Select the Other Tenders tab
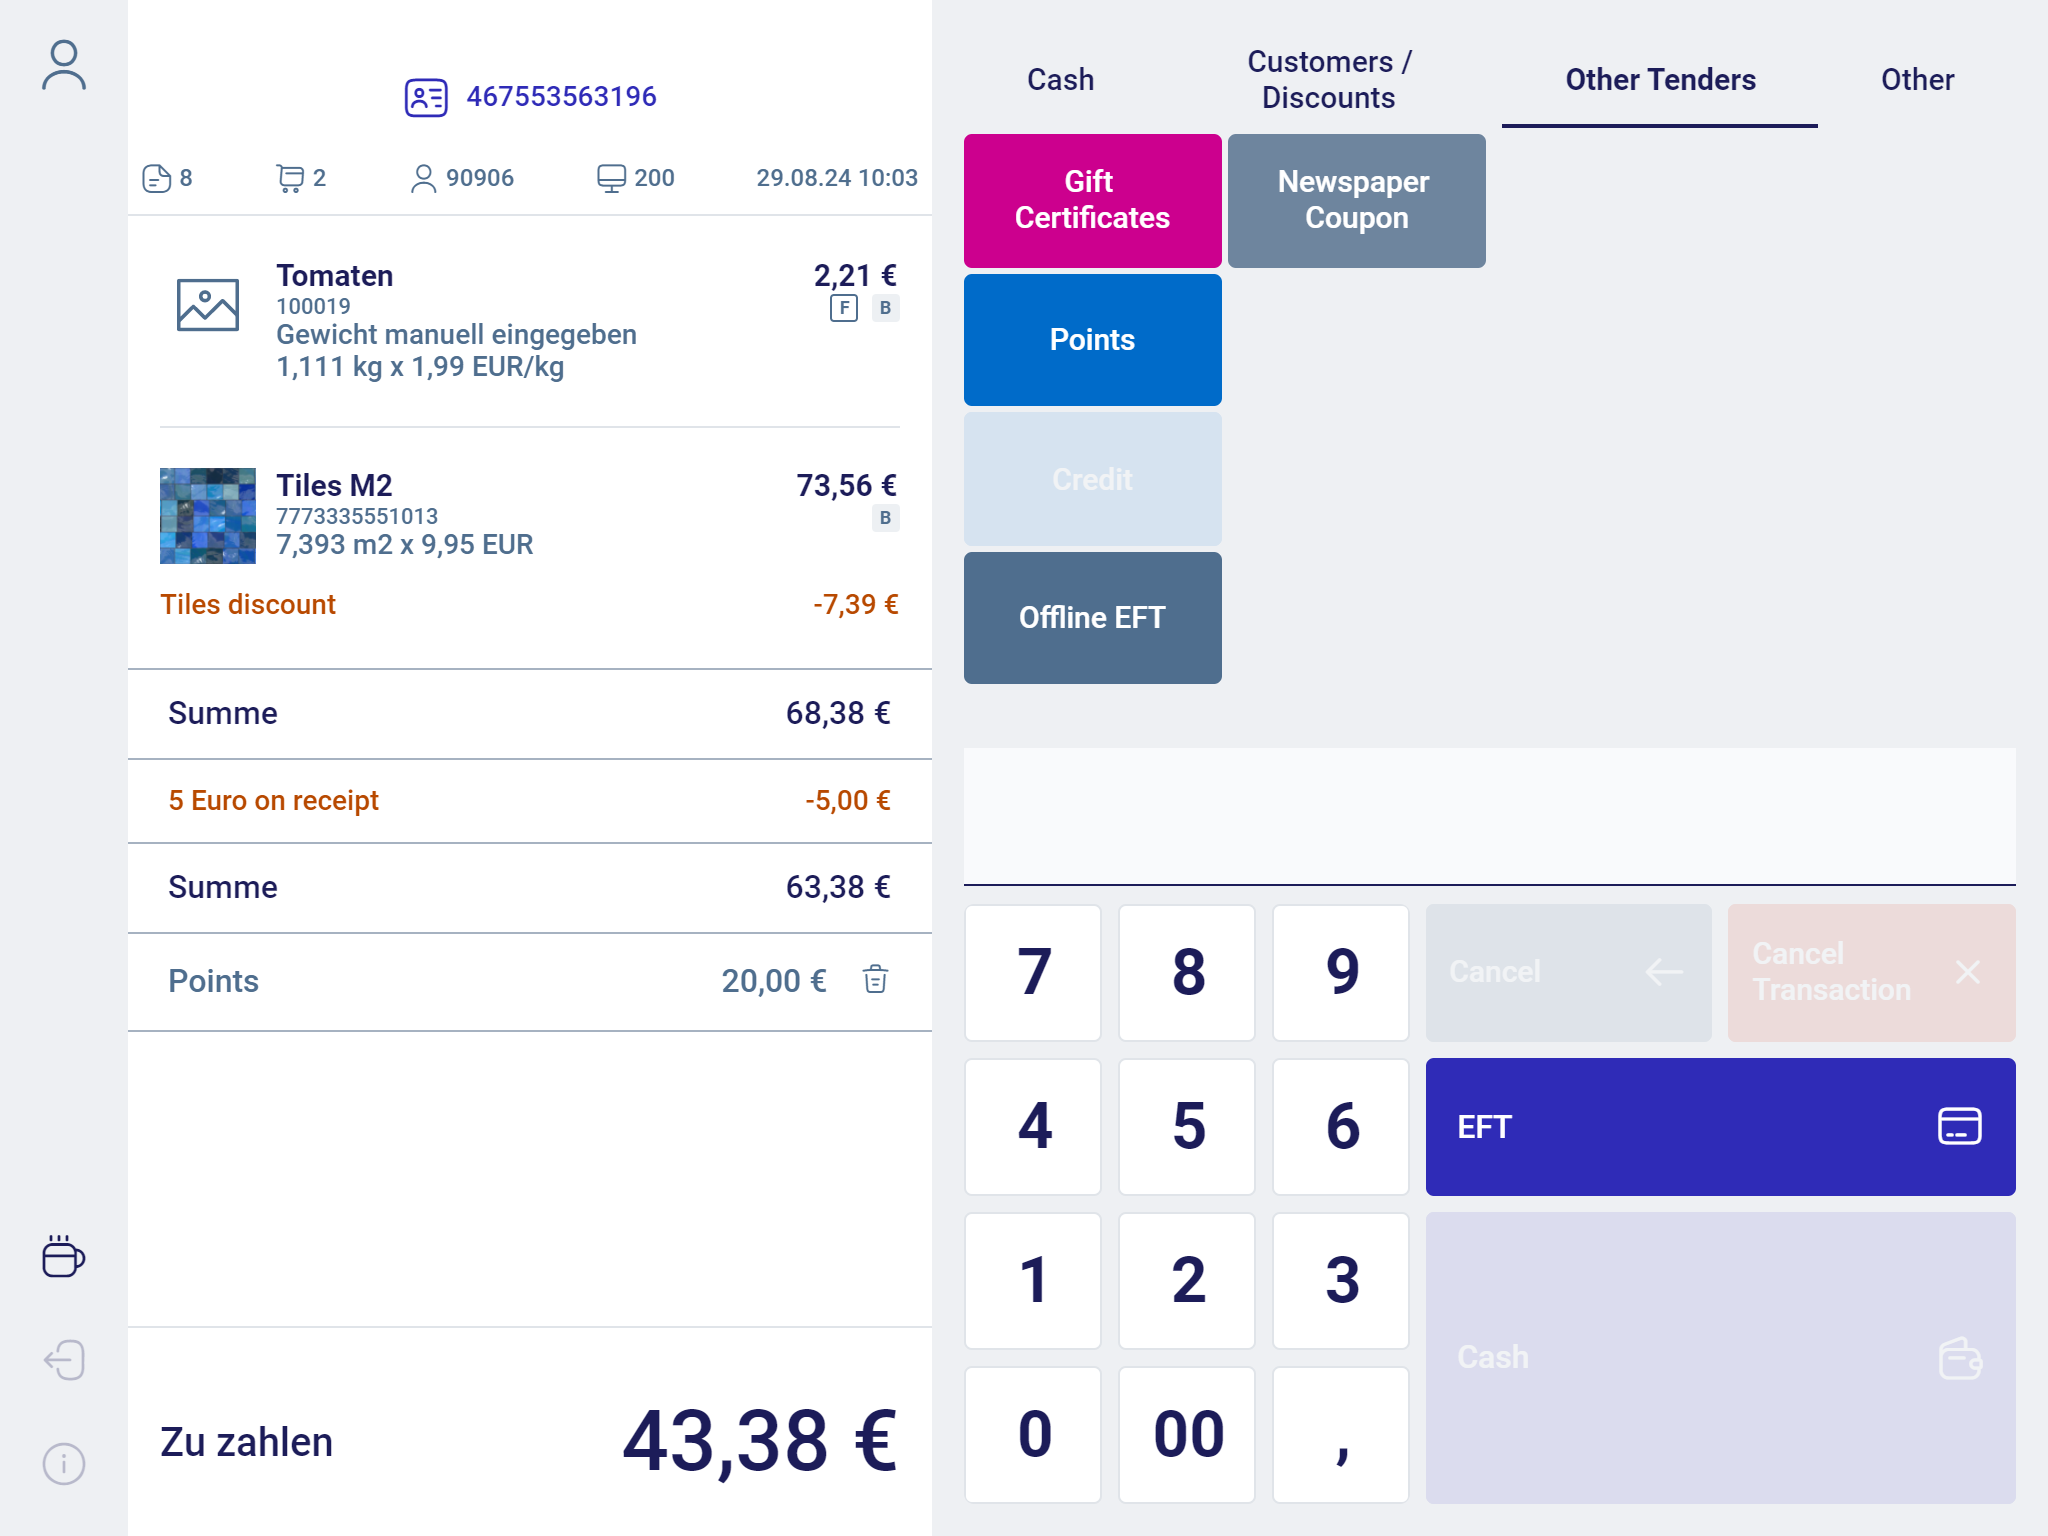The image size is (2048, 1536). (x=1659, y=79)
